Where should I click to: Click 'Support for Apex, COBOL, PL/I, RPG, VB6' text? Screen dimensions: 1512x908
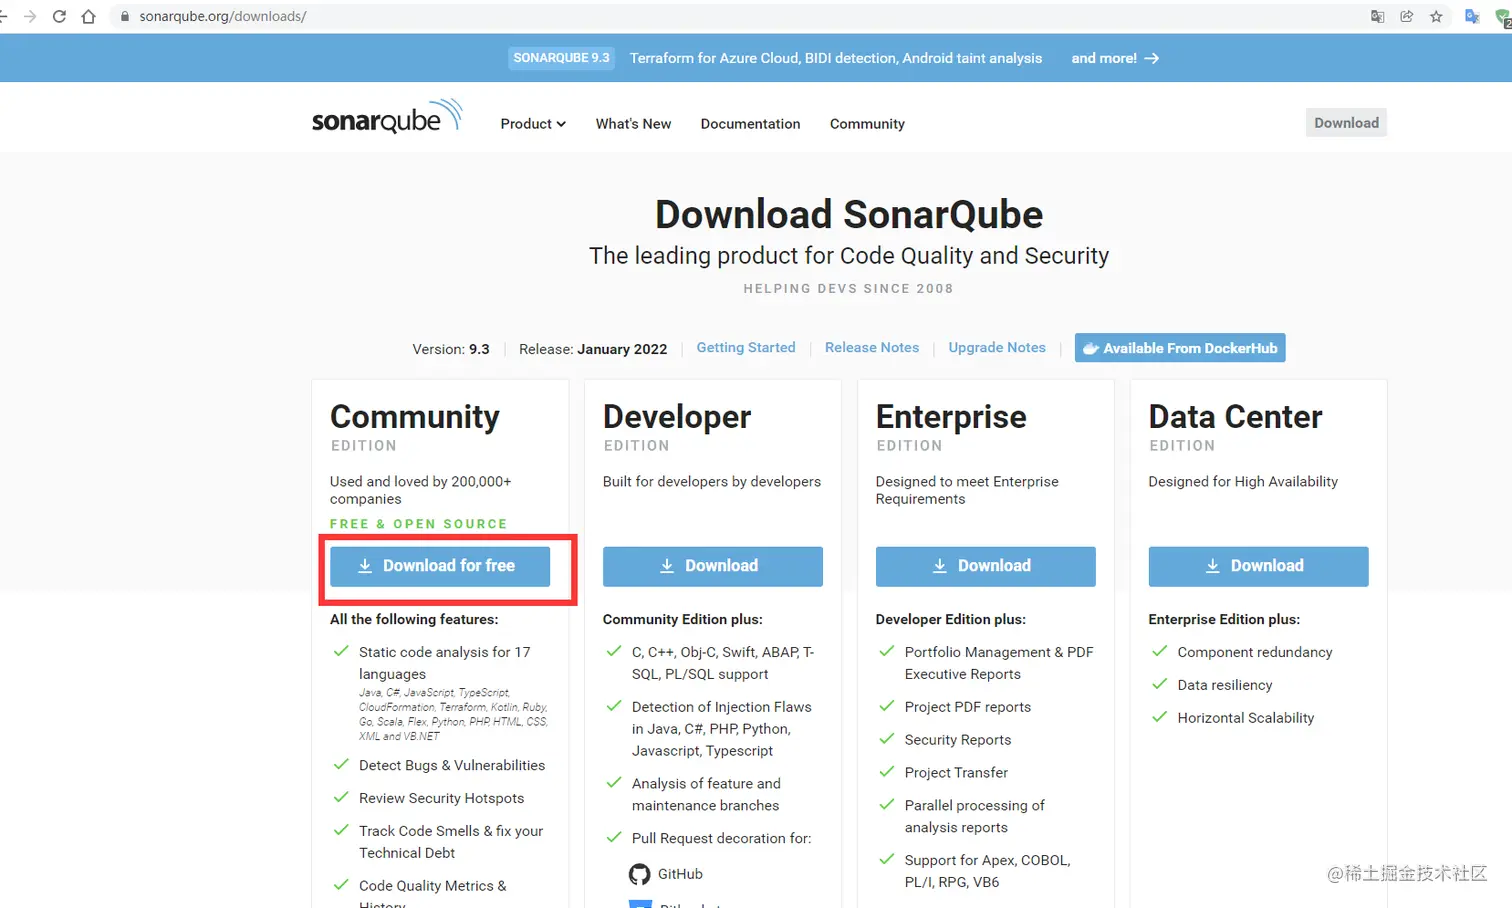987,871
